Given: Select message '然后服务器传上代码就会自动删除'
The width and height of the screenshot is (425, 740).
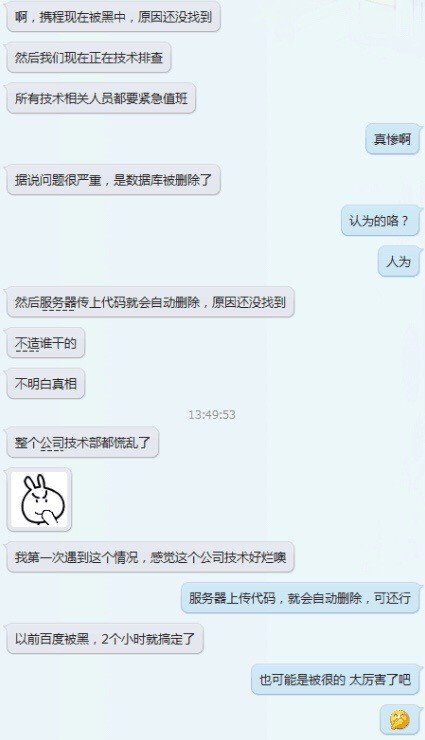Looking at the screenshot, I should tap(150, 302).
